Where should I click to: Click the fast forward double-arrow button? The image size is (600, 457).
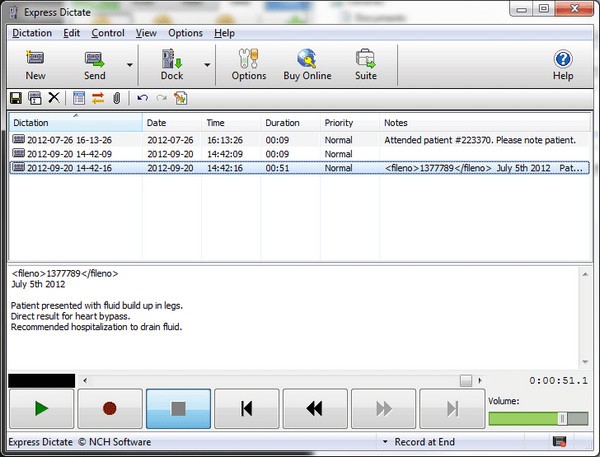tap(383, 408)
